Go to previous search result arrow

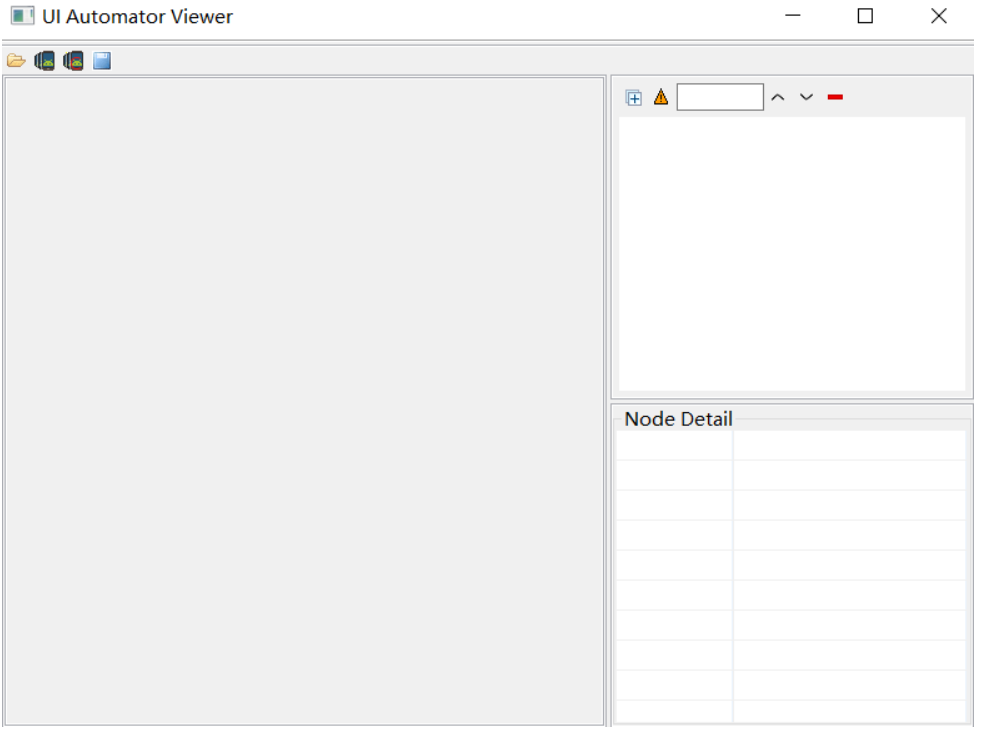[778, 97]
